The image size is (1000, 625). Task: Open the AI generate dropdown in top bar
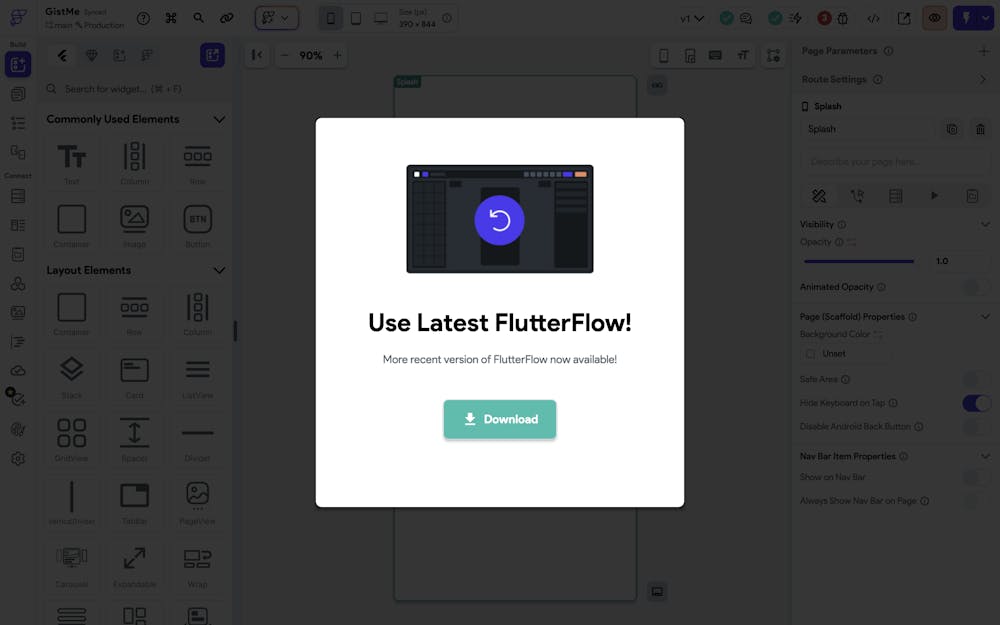276,18
